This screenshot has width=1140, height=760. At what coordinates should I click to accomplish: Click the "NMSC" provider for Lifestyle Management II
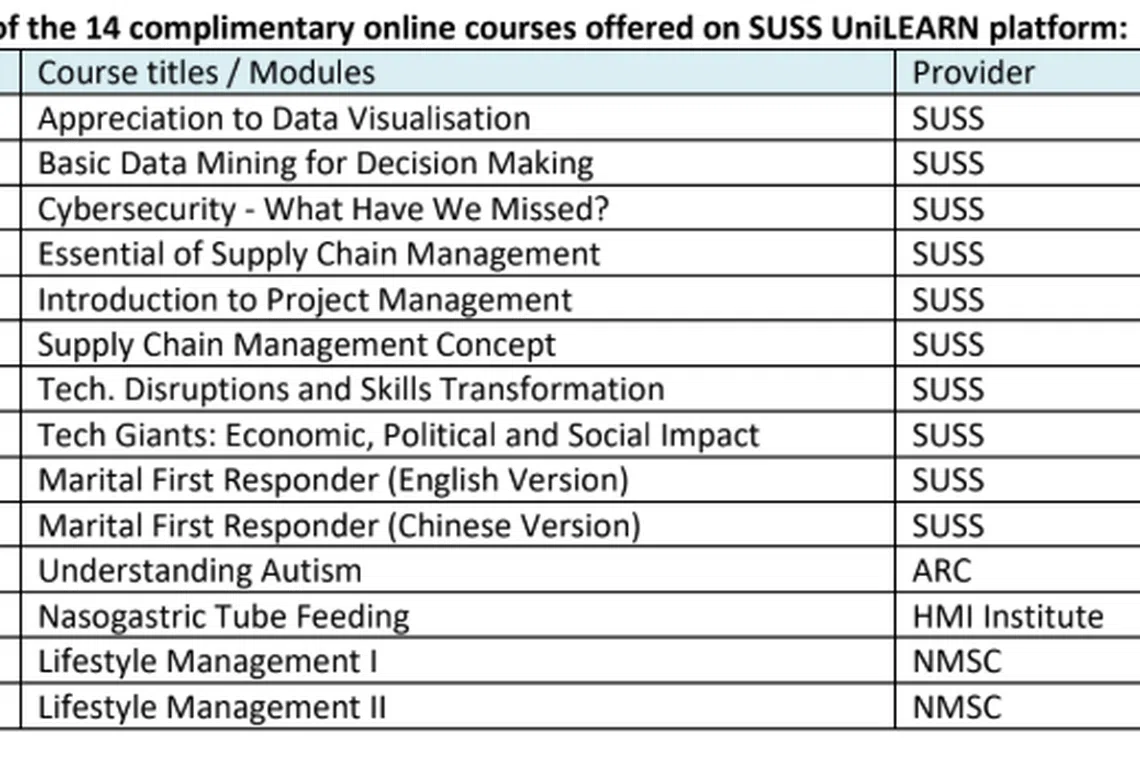tap(956, 707)
